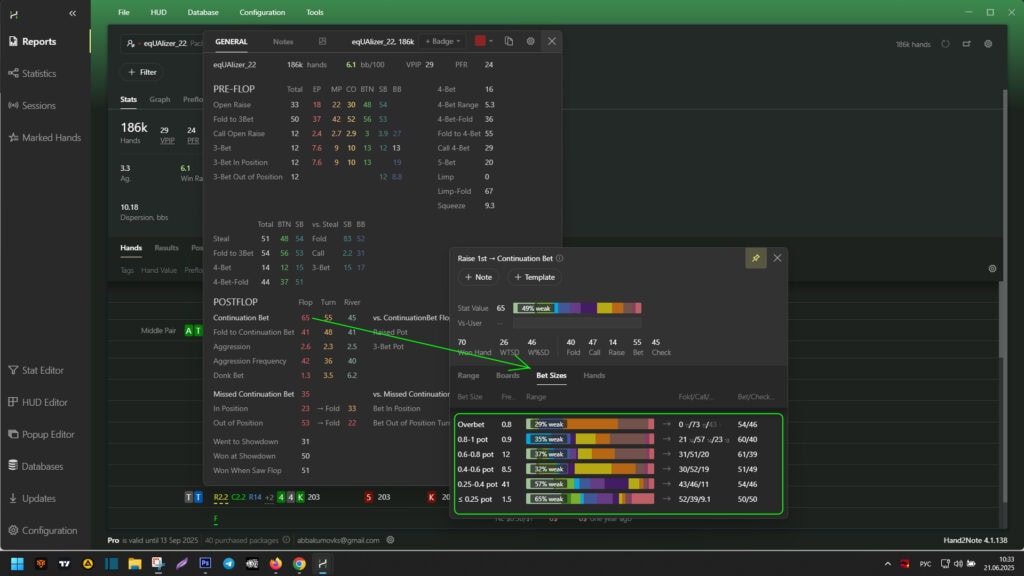
Task: Click the Squeeze value 9.3
Action: coord(489,205)
